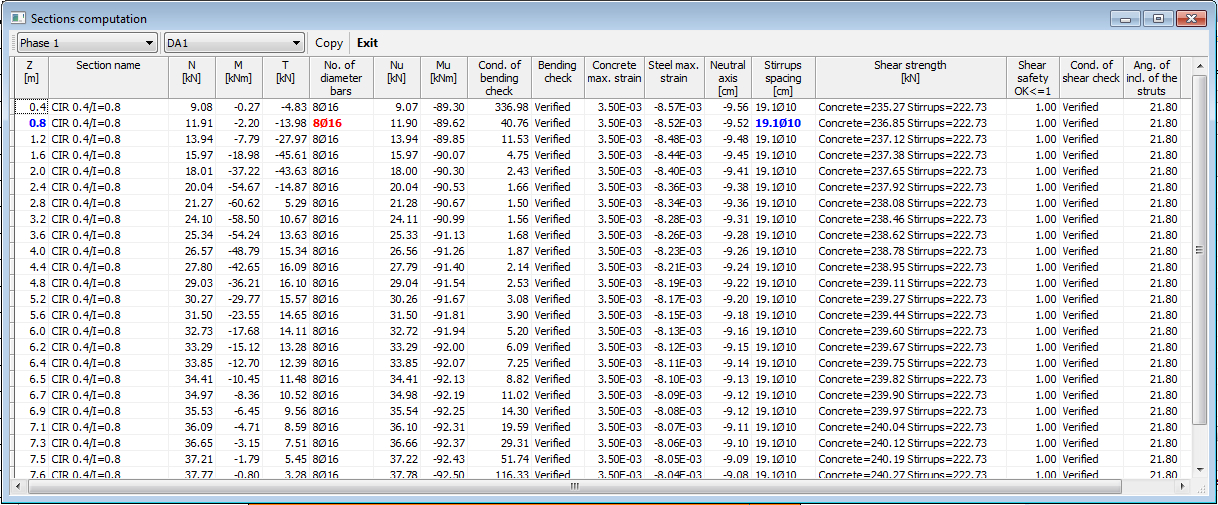Screen dimensions: 1218x505
Task: Select the highlighted row at Z 0.8
Action: [x=37, y=123]
